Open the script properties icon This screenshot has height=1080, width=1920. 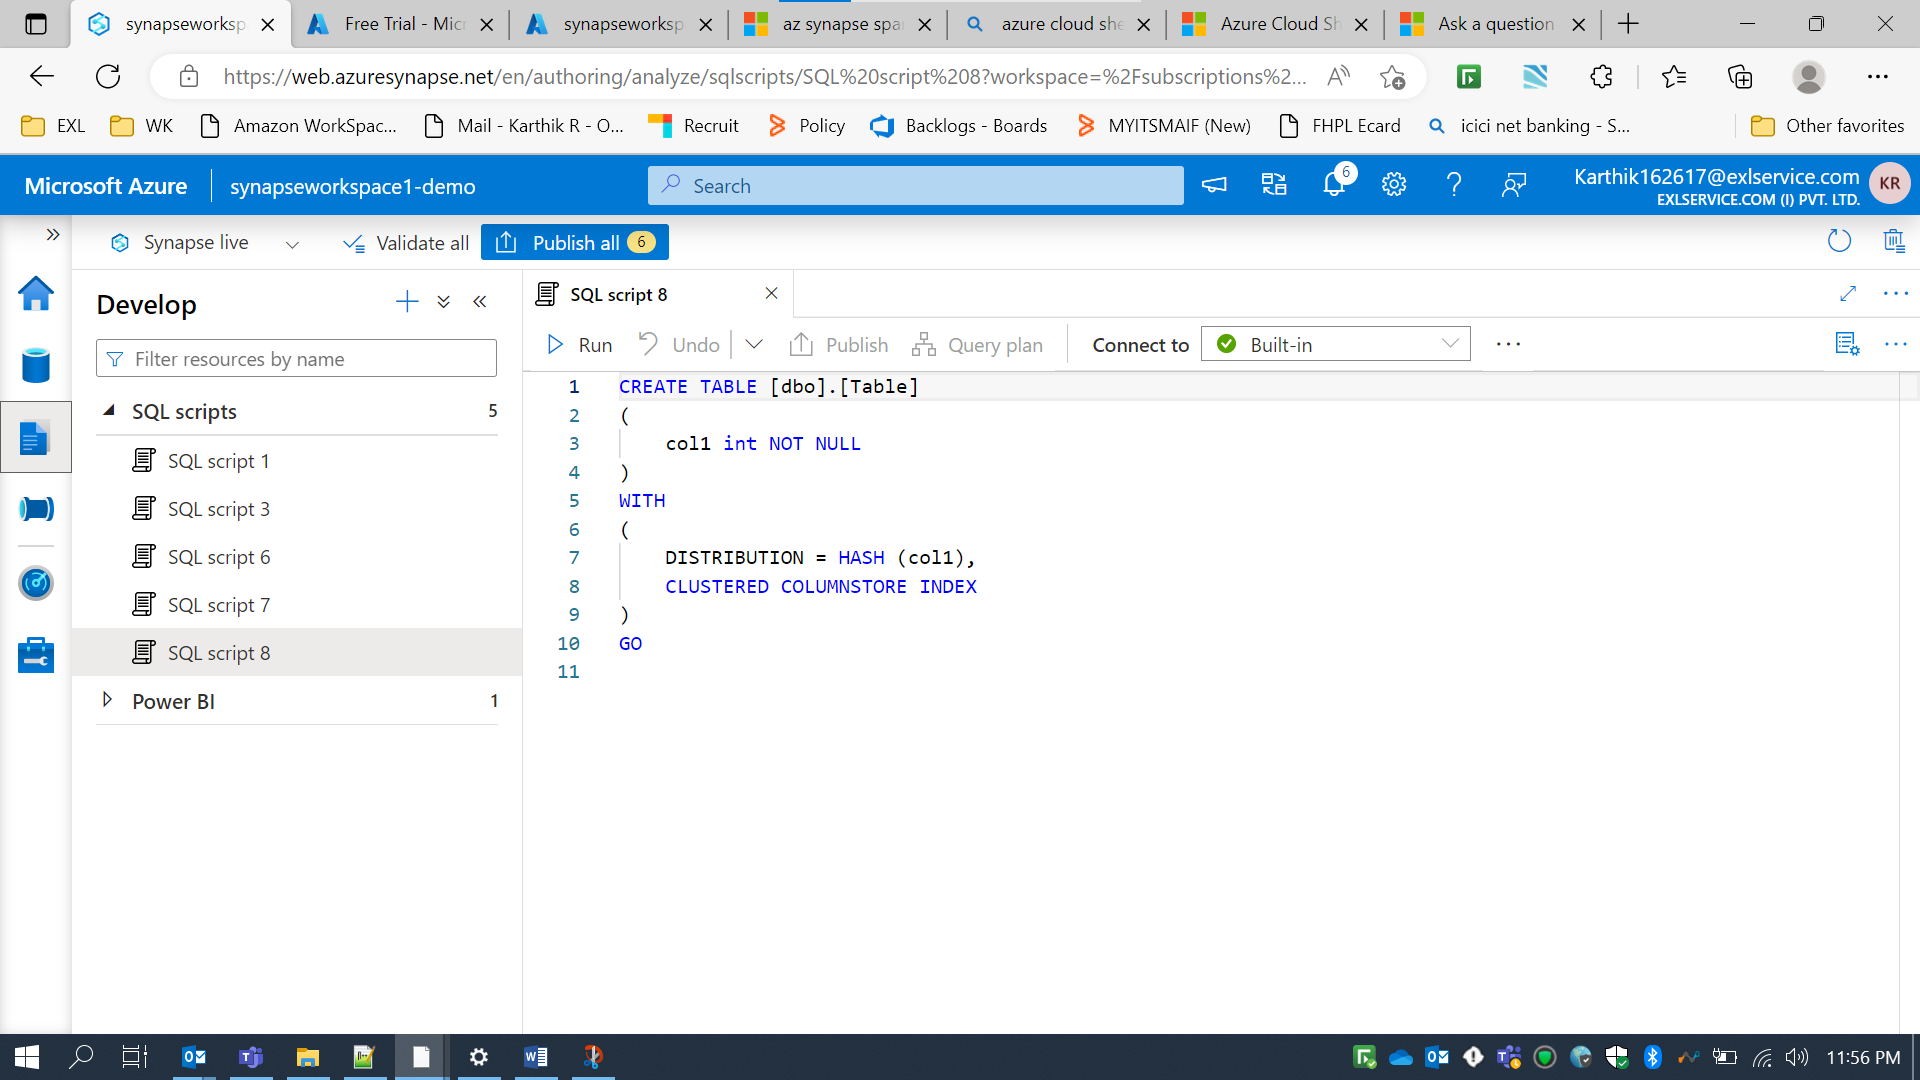1847,344
